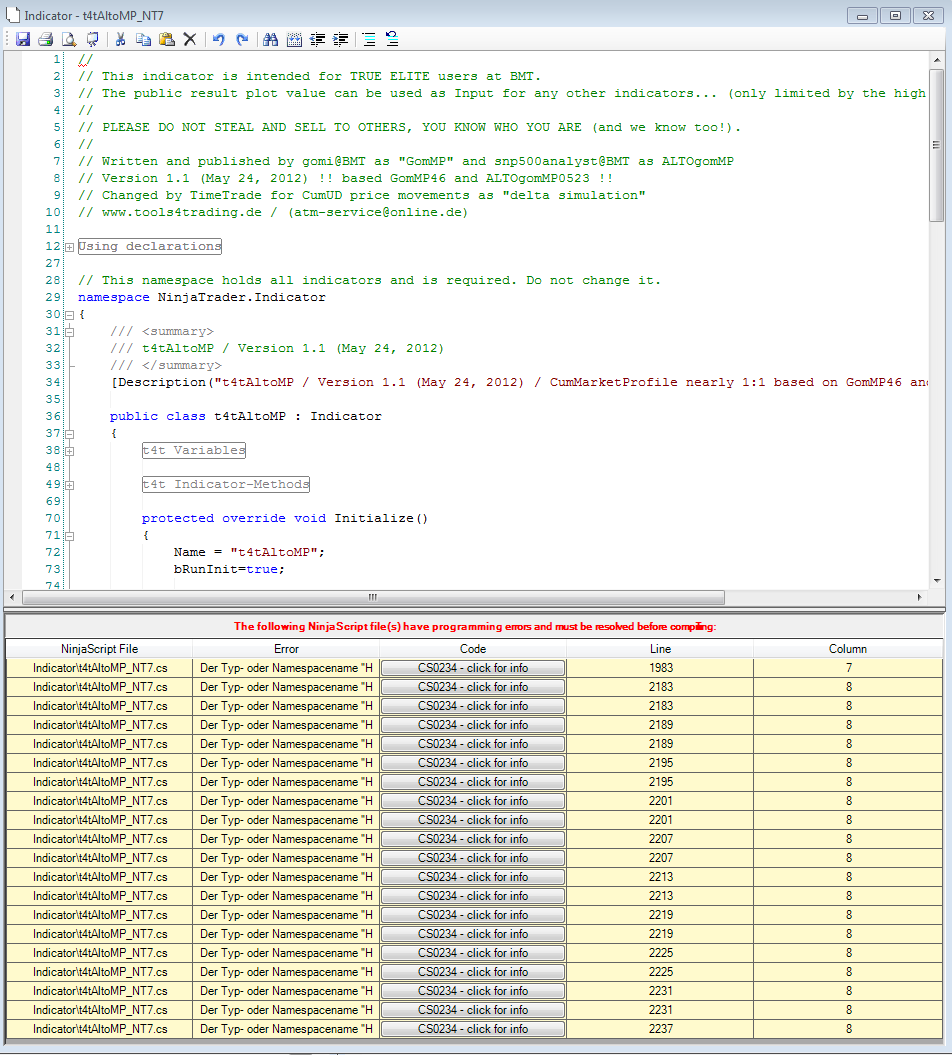Image resolution: width=952 pixels, height=1055 pixels.
Task: Redo the last undone edit
Action: (x=242, y=39)
